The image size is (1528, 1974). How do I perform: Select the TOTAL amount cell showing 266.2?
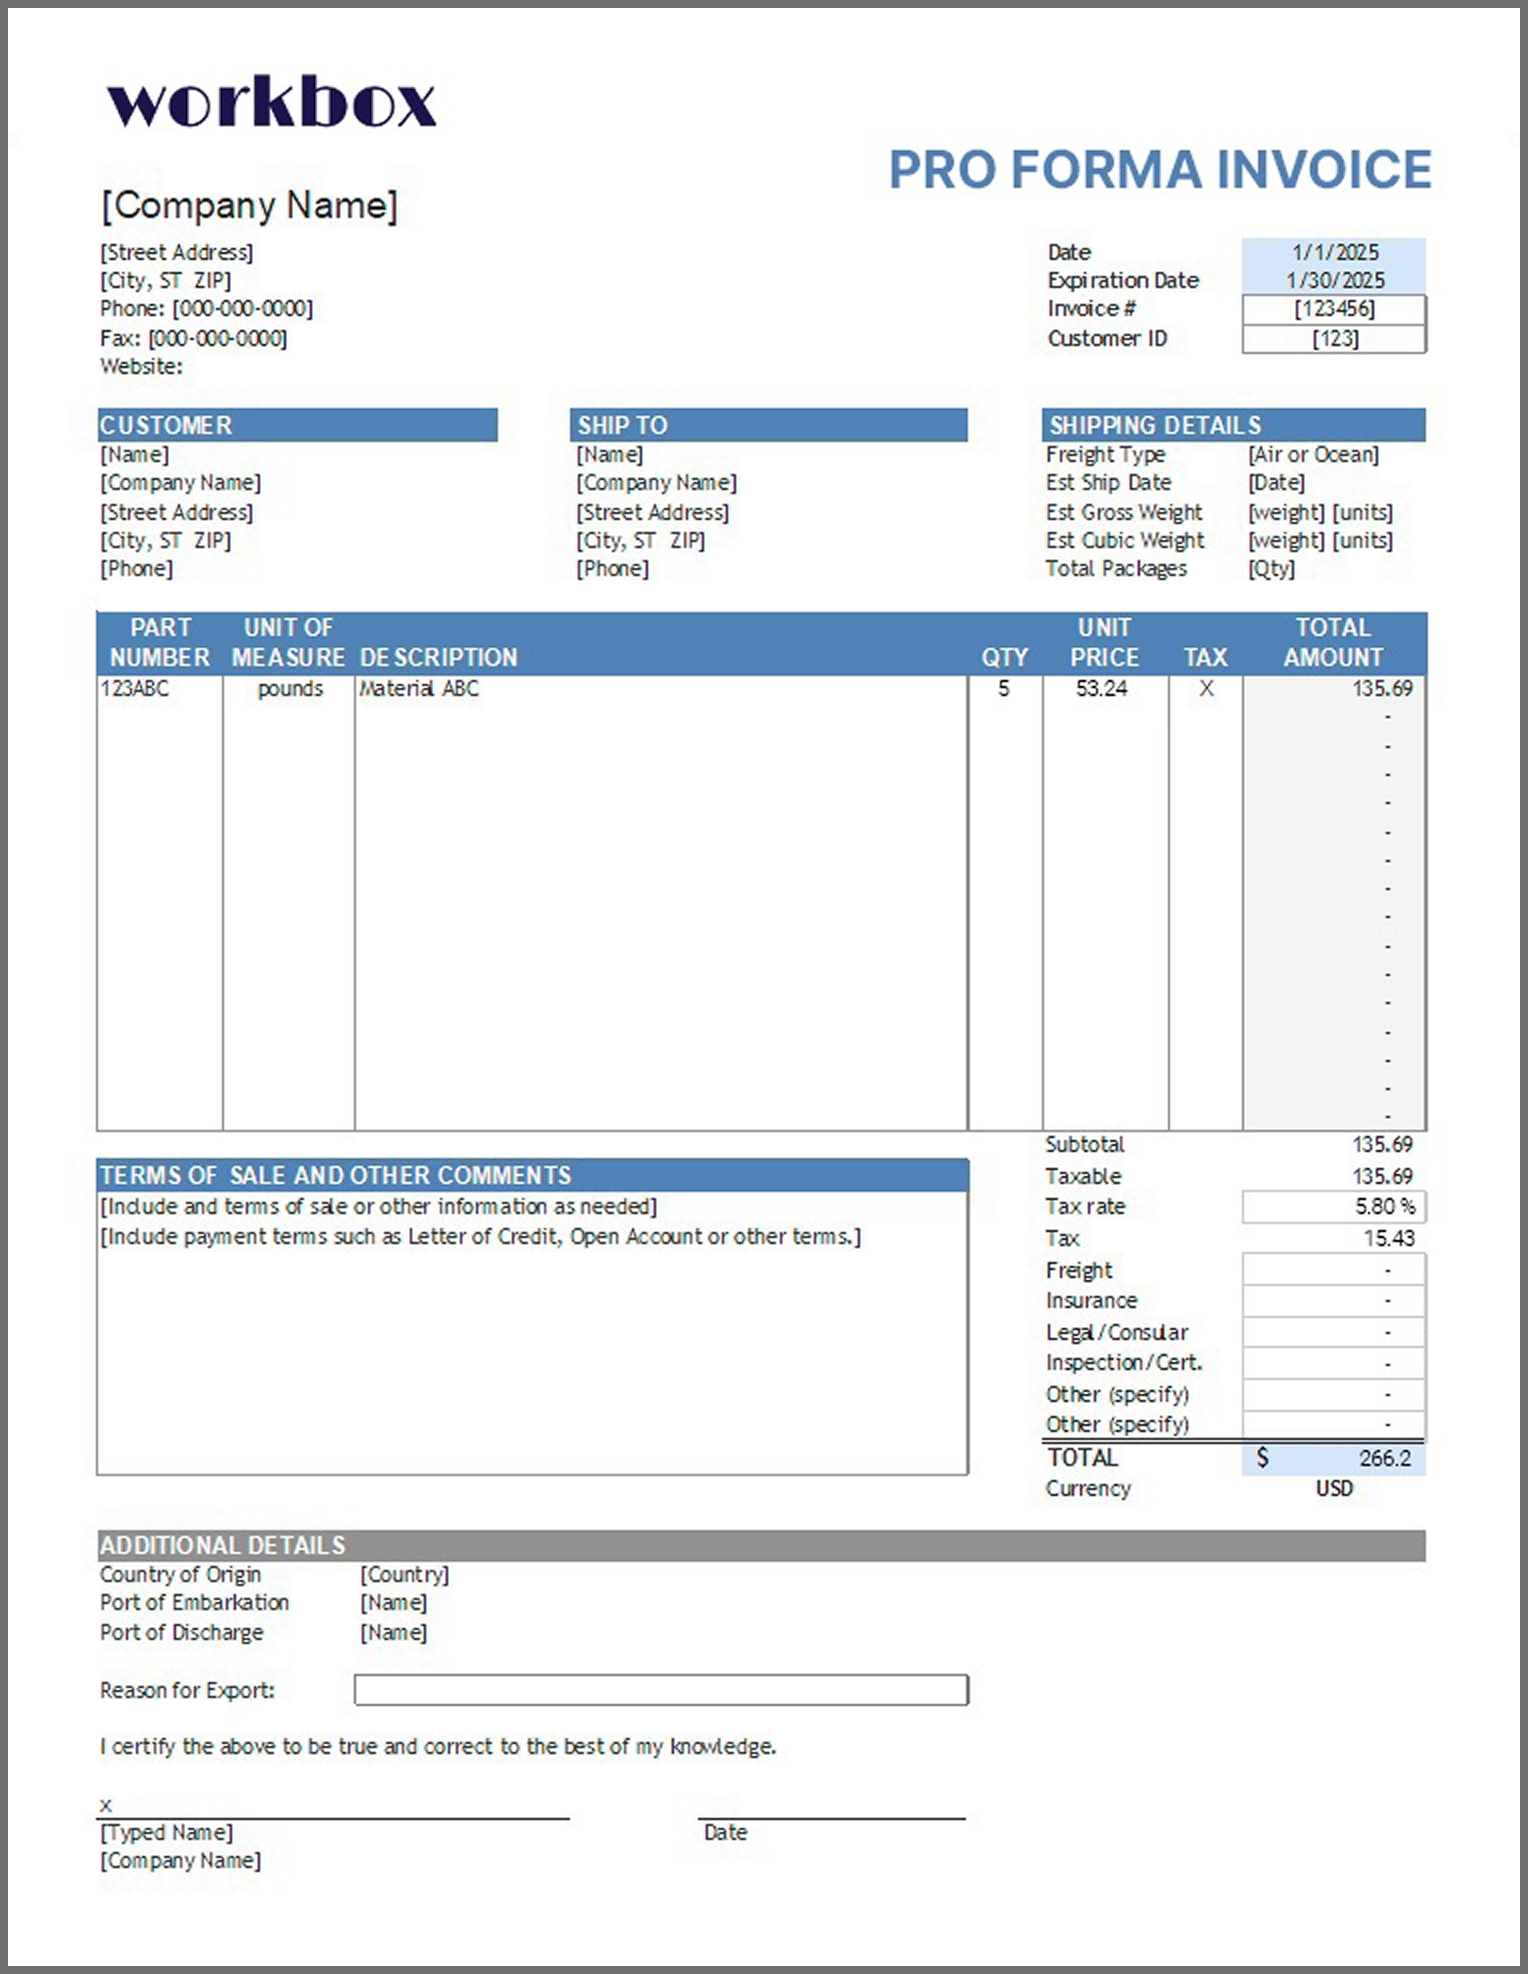pos(1333,1458)
